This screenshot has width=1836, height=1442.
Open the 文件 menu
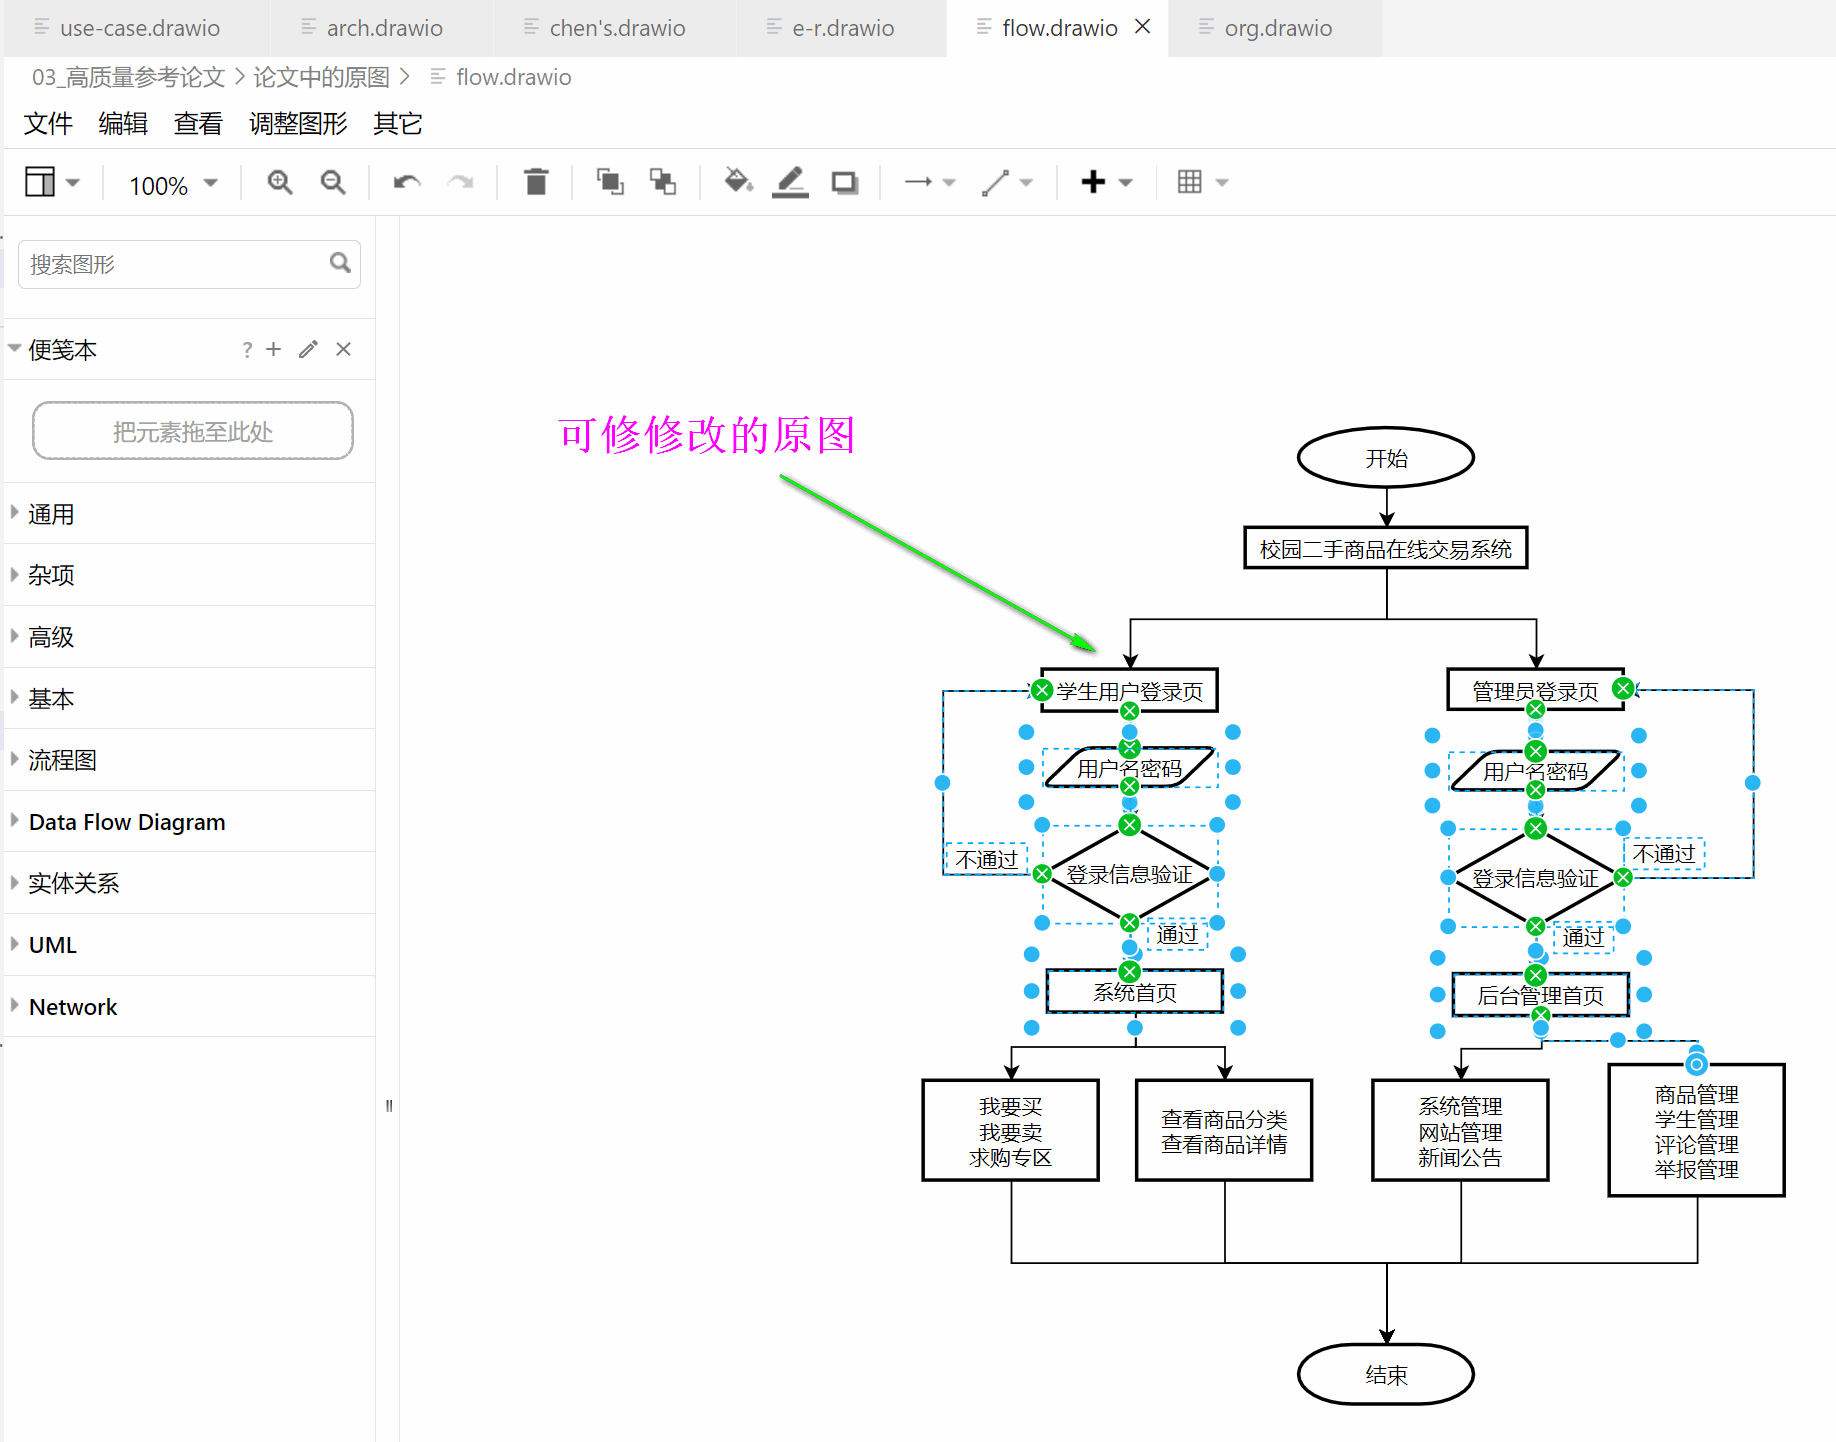pos(48,124)
